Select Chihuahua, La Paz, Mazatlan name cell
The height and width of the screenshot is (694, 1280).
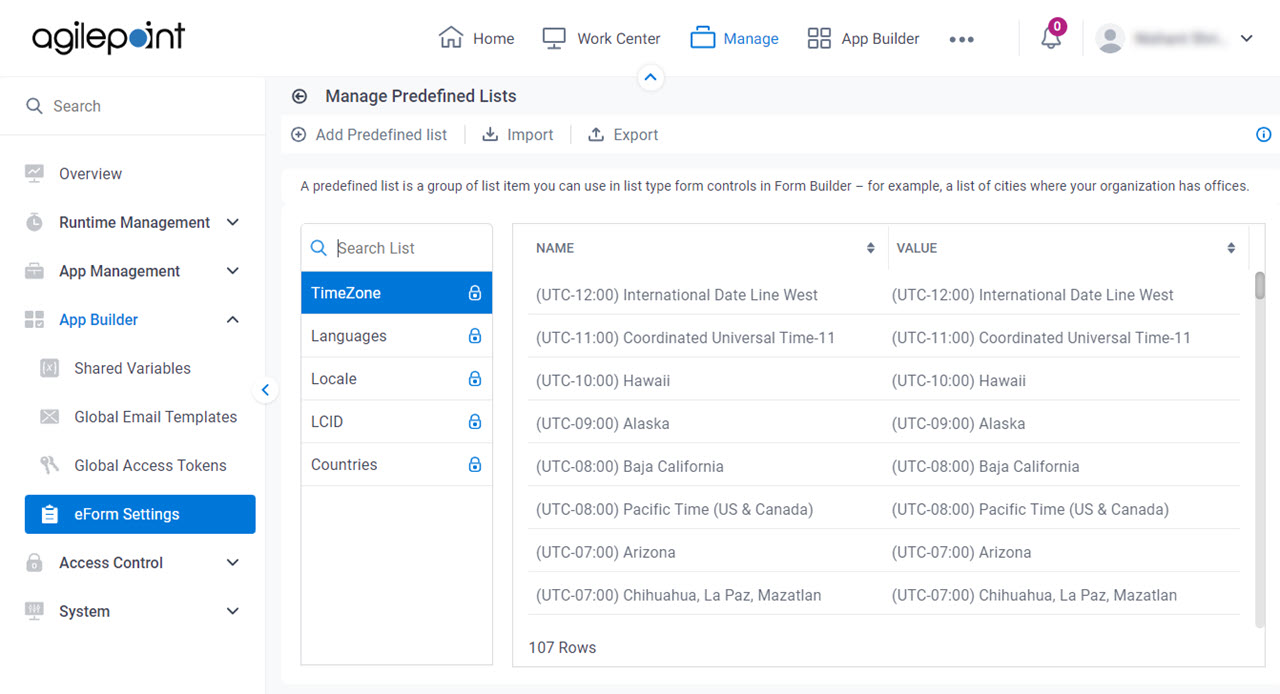(x=679, y=596)
